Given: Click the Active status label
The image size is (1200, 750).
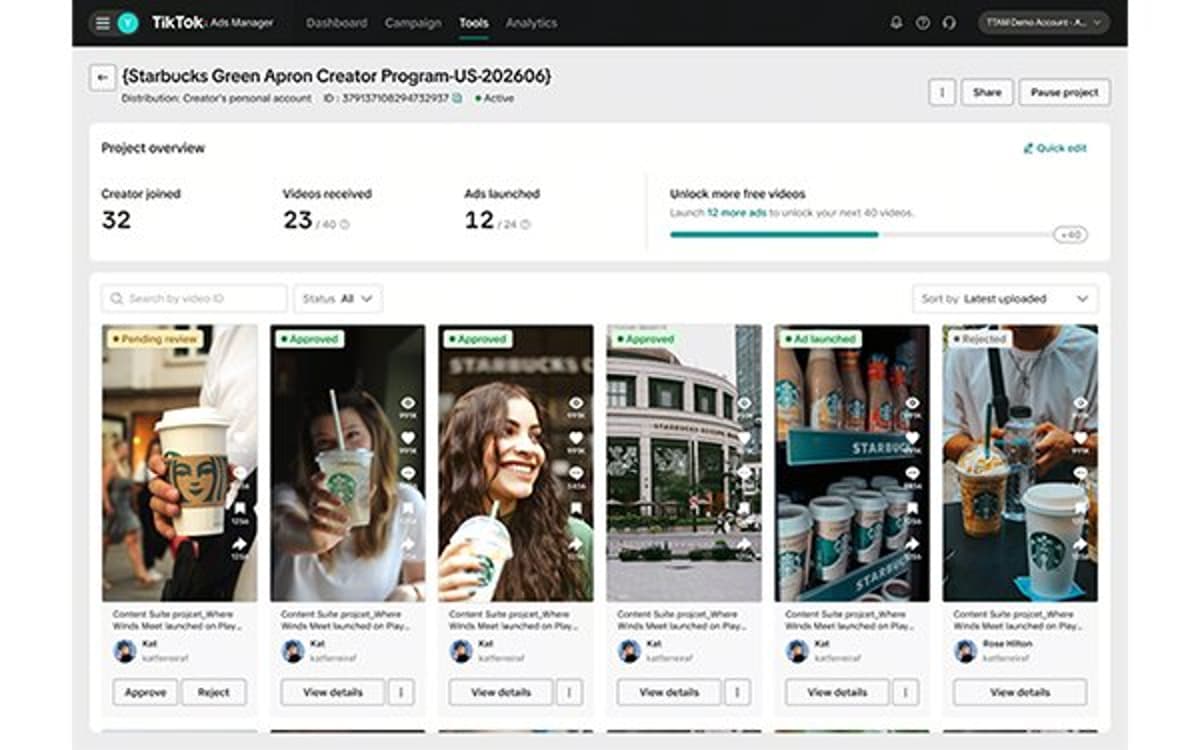Looking at the screenshot, I should [494, 99].
